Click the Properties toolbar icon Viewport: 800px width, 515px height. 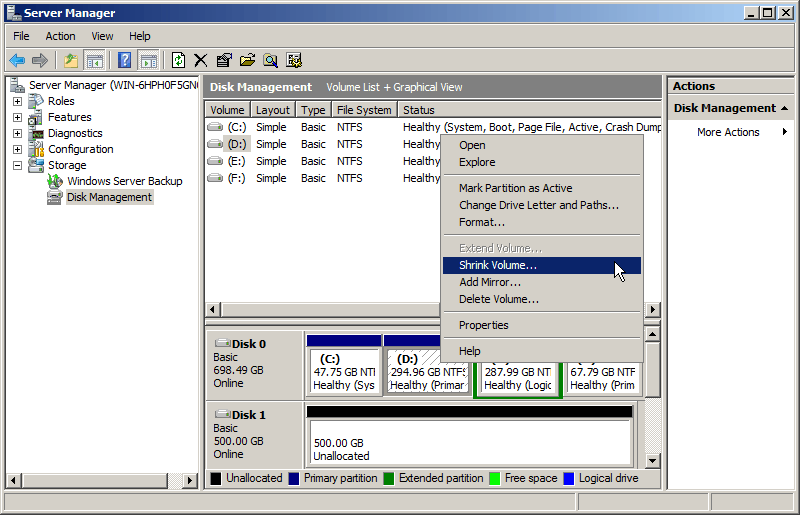(x=224, y=60)
